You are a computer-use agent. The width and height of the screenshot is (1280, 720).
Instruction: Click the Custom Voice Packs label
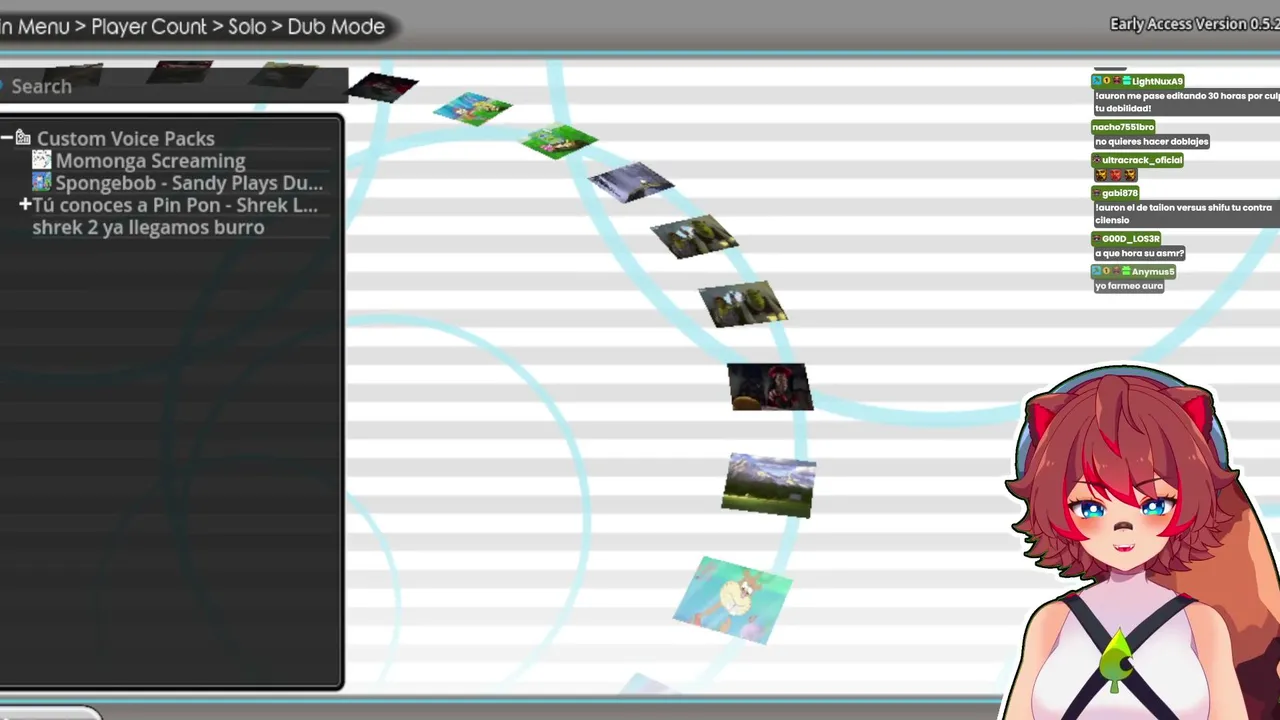tap(126, 138)
